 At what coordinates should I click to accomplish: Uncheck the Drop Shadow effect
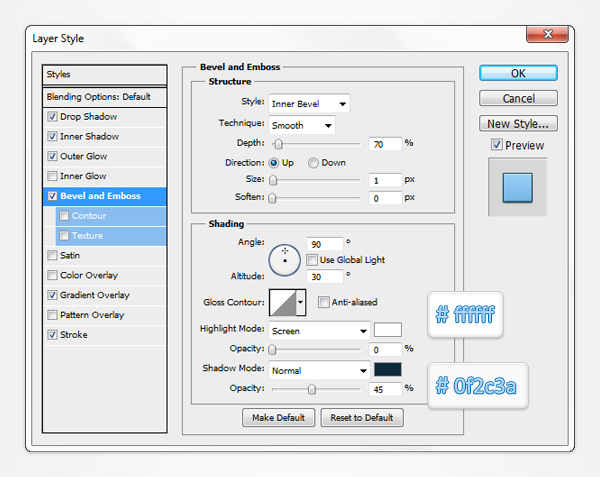click(x=52, y=117)
